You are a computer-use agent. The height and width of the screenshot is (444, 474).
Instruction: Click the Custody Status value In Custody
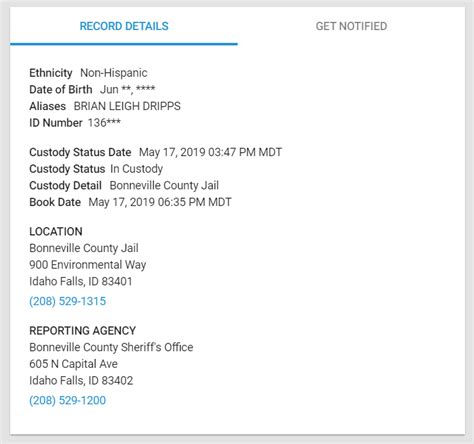tap(137, 169)
